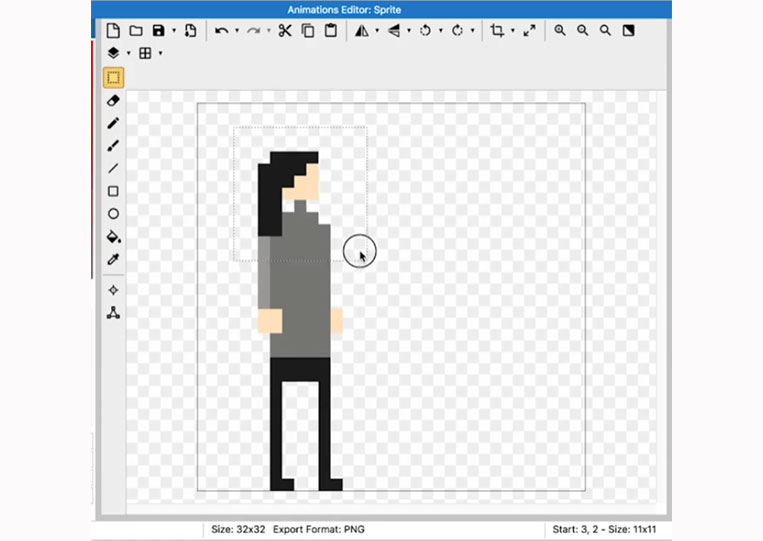763x541 pixels.
Task: Open the crop options dropdown arrow
Action: [x=513, y=31]
